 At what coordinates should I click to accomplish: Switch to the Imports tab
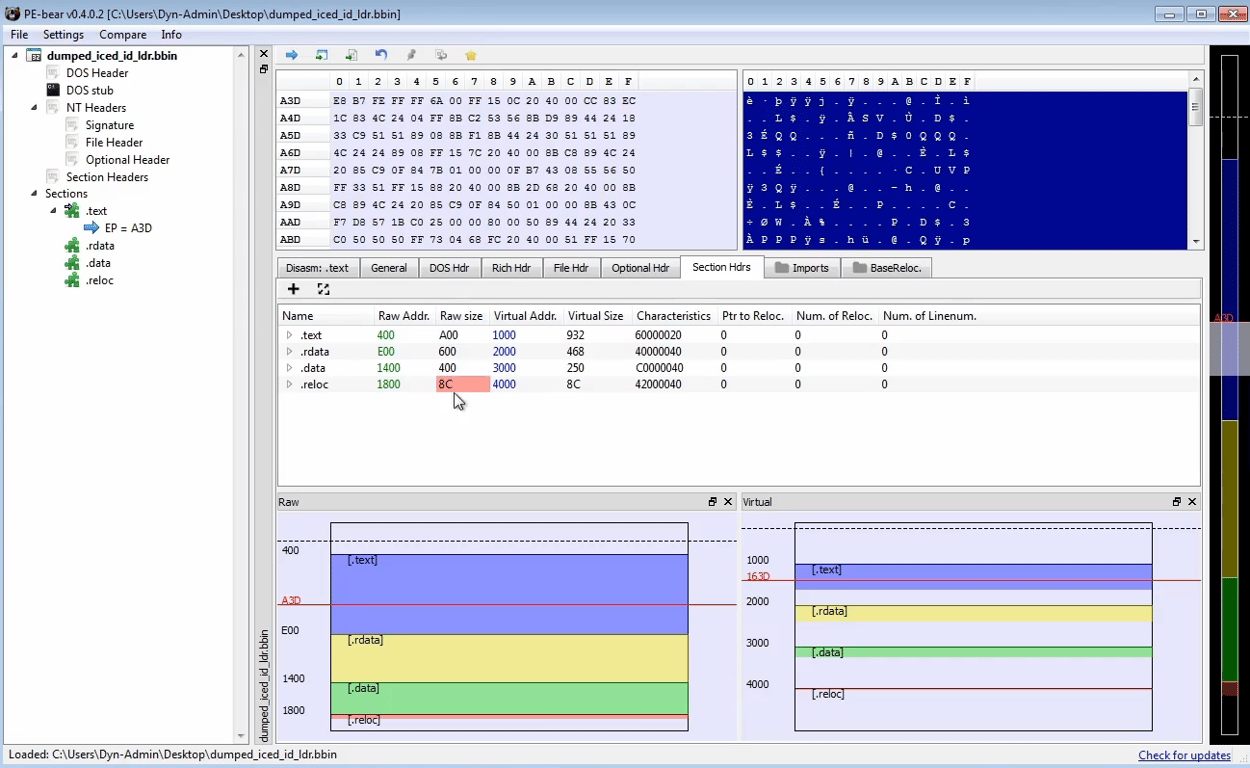tap(802, 268)
